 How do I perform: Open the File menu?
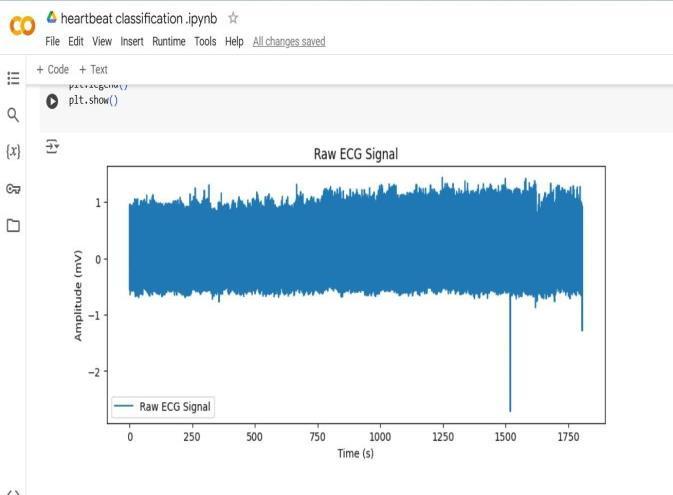(52, 42)
